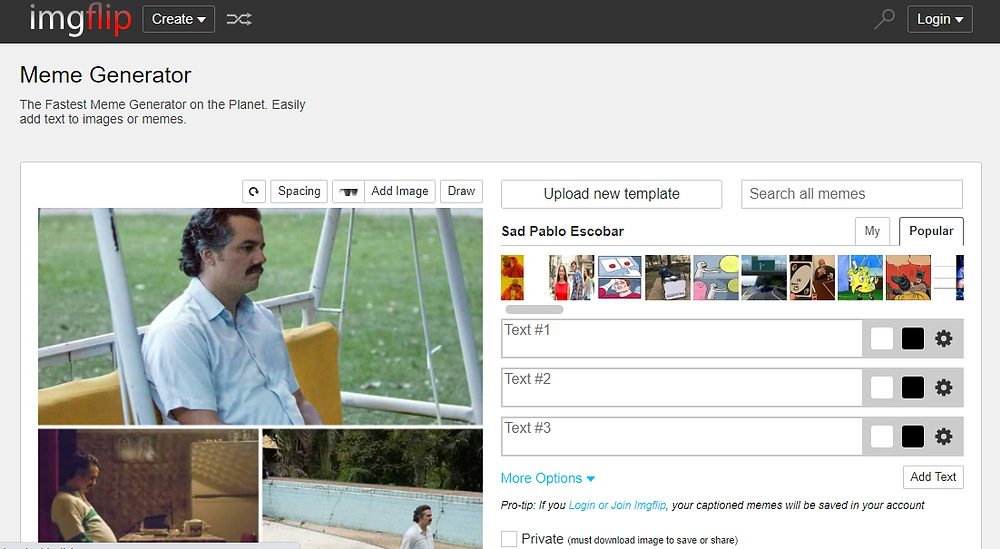Select the Mocking Spongebob template thumbnail

pyautogui.click(x=860, y=277)
